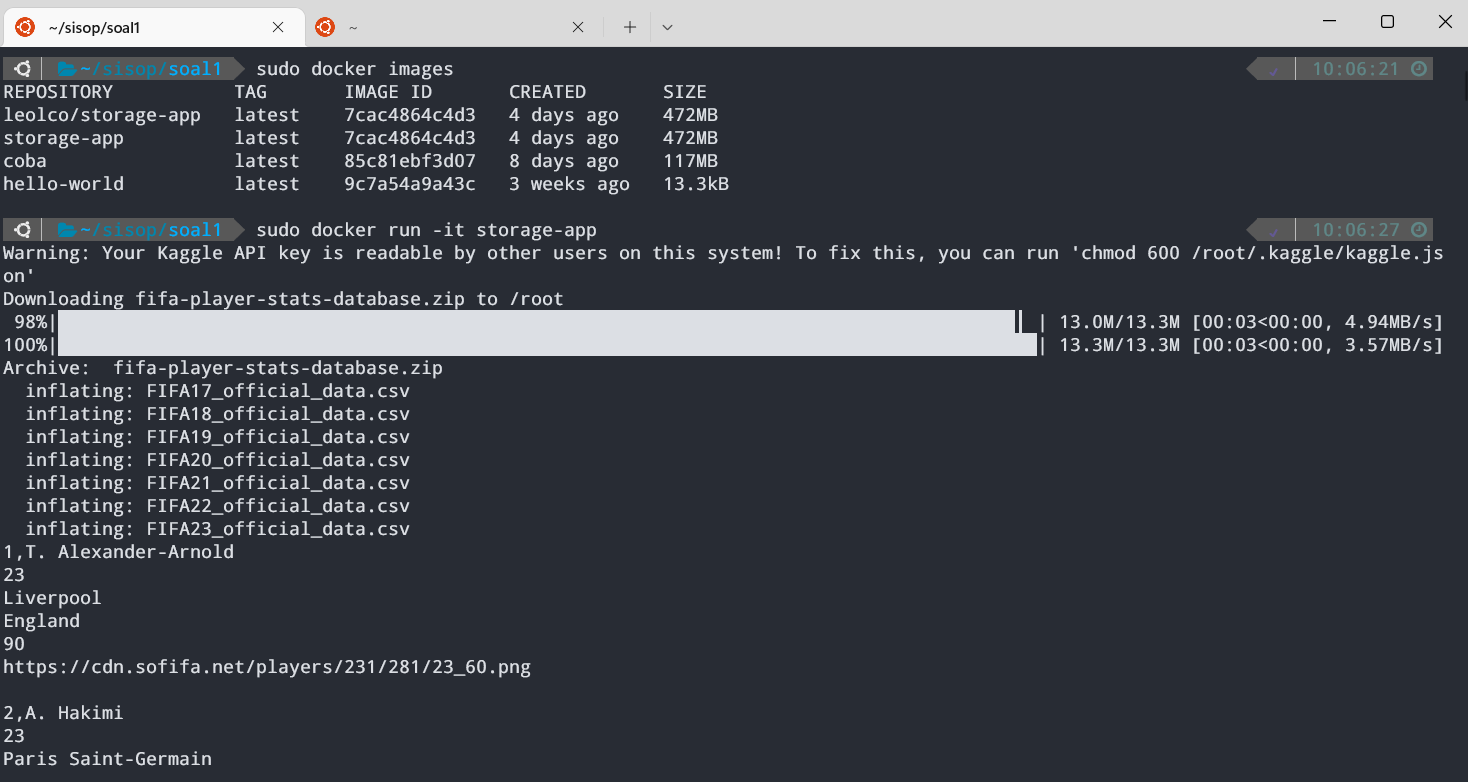1468x782 pixels.
Task: Click the Ubuntu logo in the first prompt
Action: click(x=21, y=68)
